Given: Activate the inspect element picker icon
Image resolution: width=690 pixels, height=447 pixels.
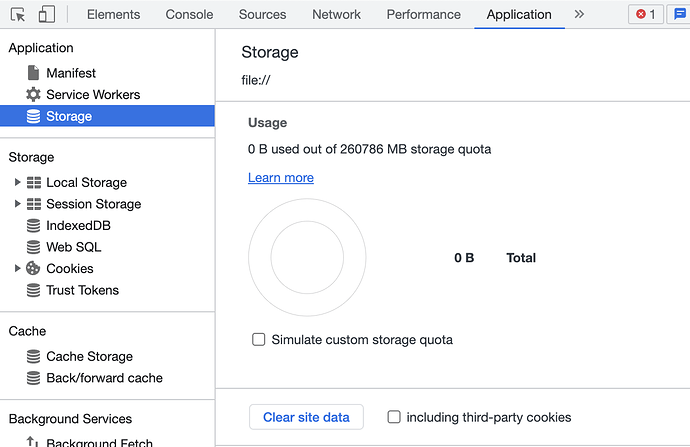Looking at the screenshot, I should coord(18,15).
